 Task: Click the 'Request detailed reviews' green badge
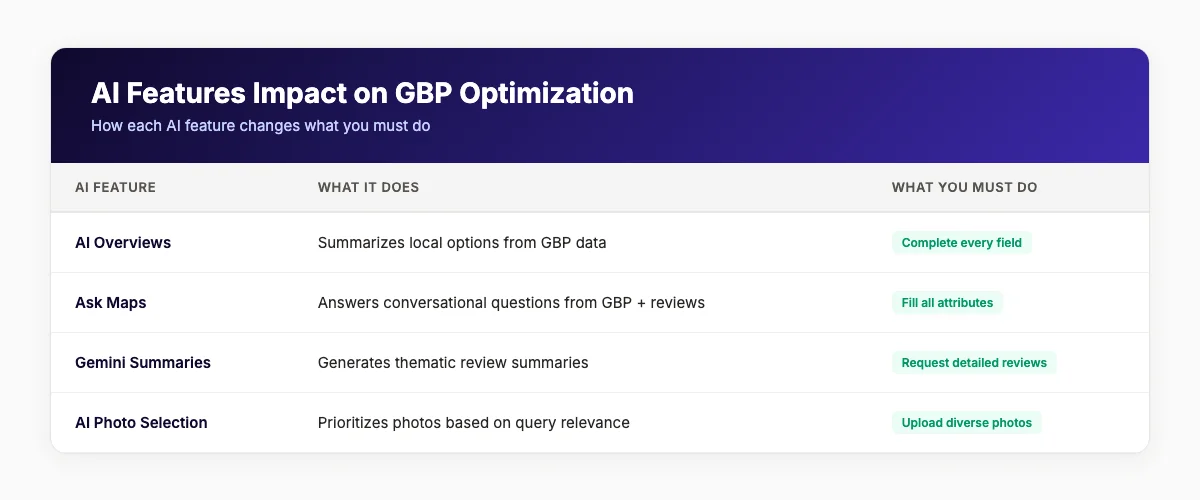point(974,363)
